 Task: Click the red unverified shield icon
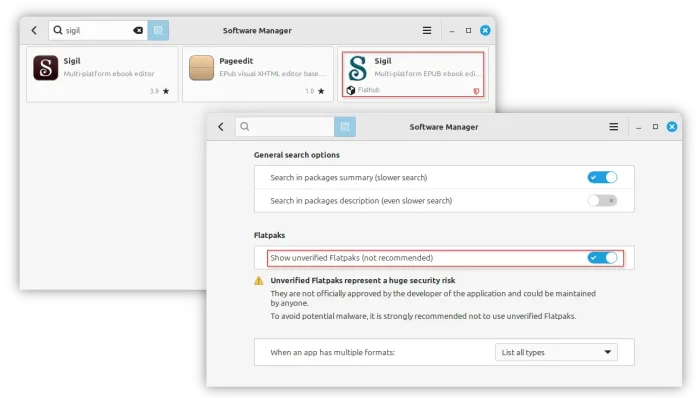[476, 91]
